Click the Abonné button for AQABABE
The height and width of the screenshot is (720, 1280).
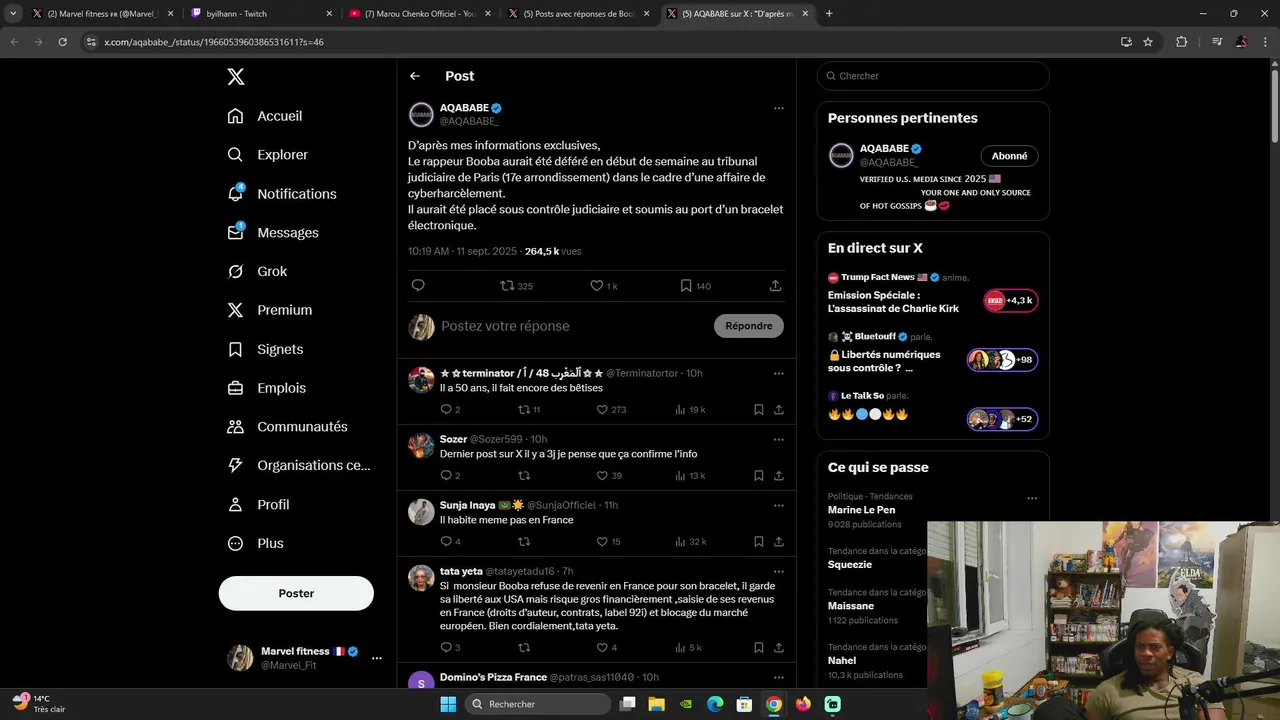coord(1009,156)
